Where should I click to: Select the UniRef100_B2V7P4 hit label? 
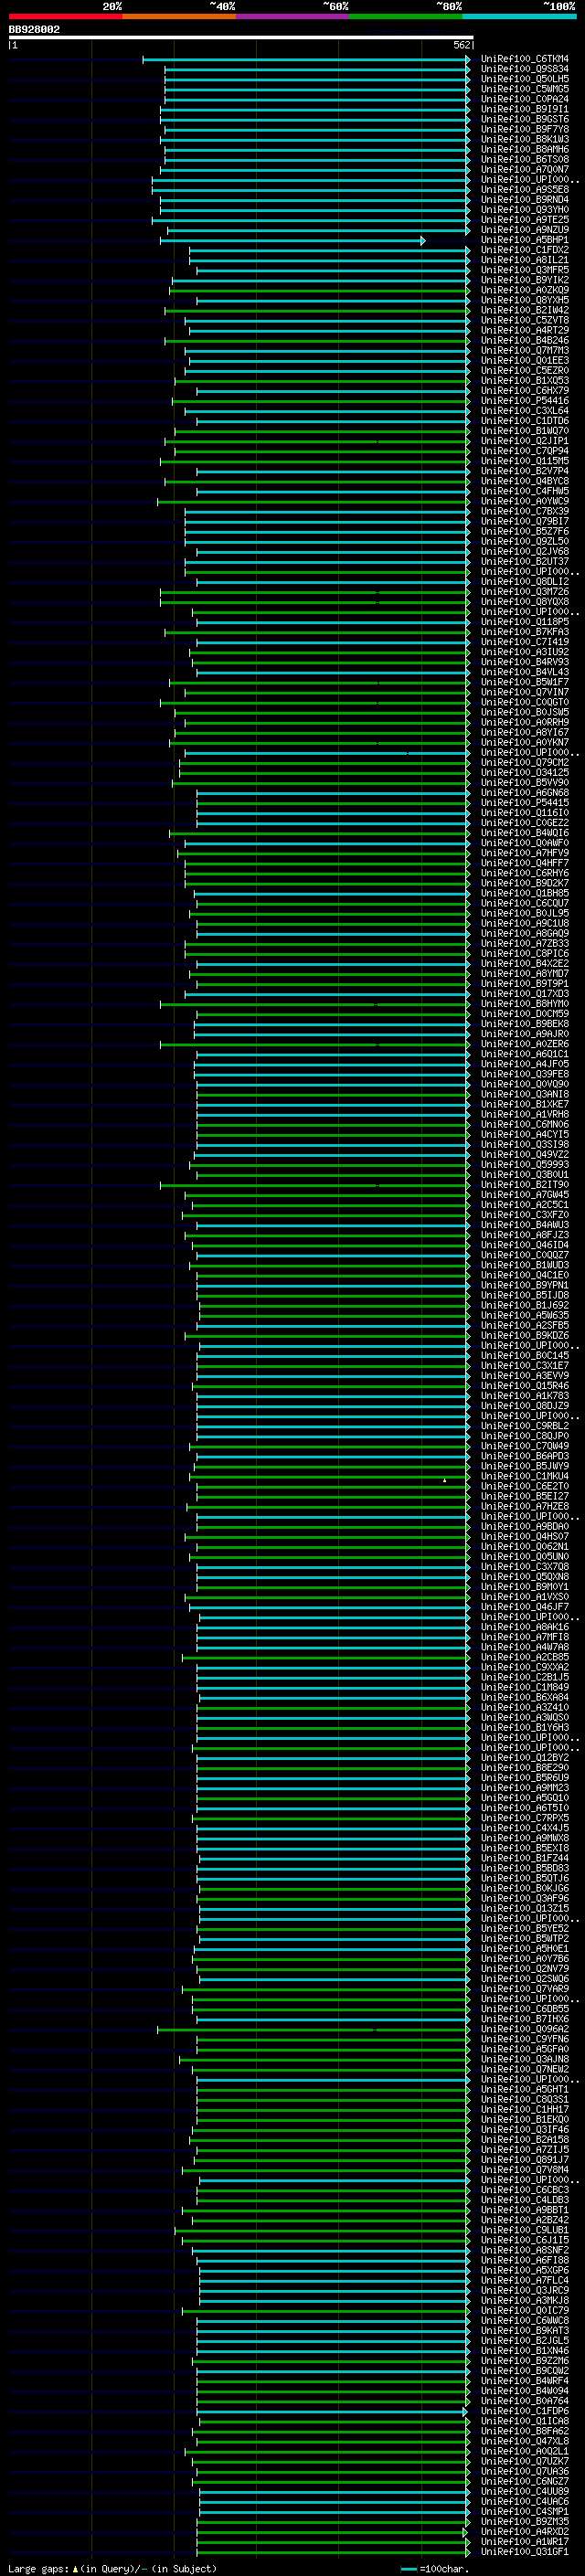click(x=525, y=471)
